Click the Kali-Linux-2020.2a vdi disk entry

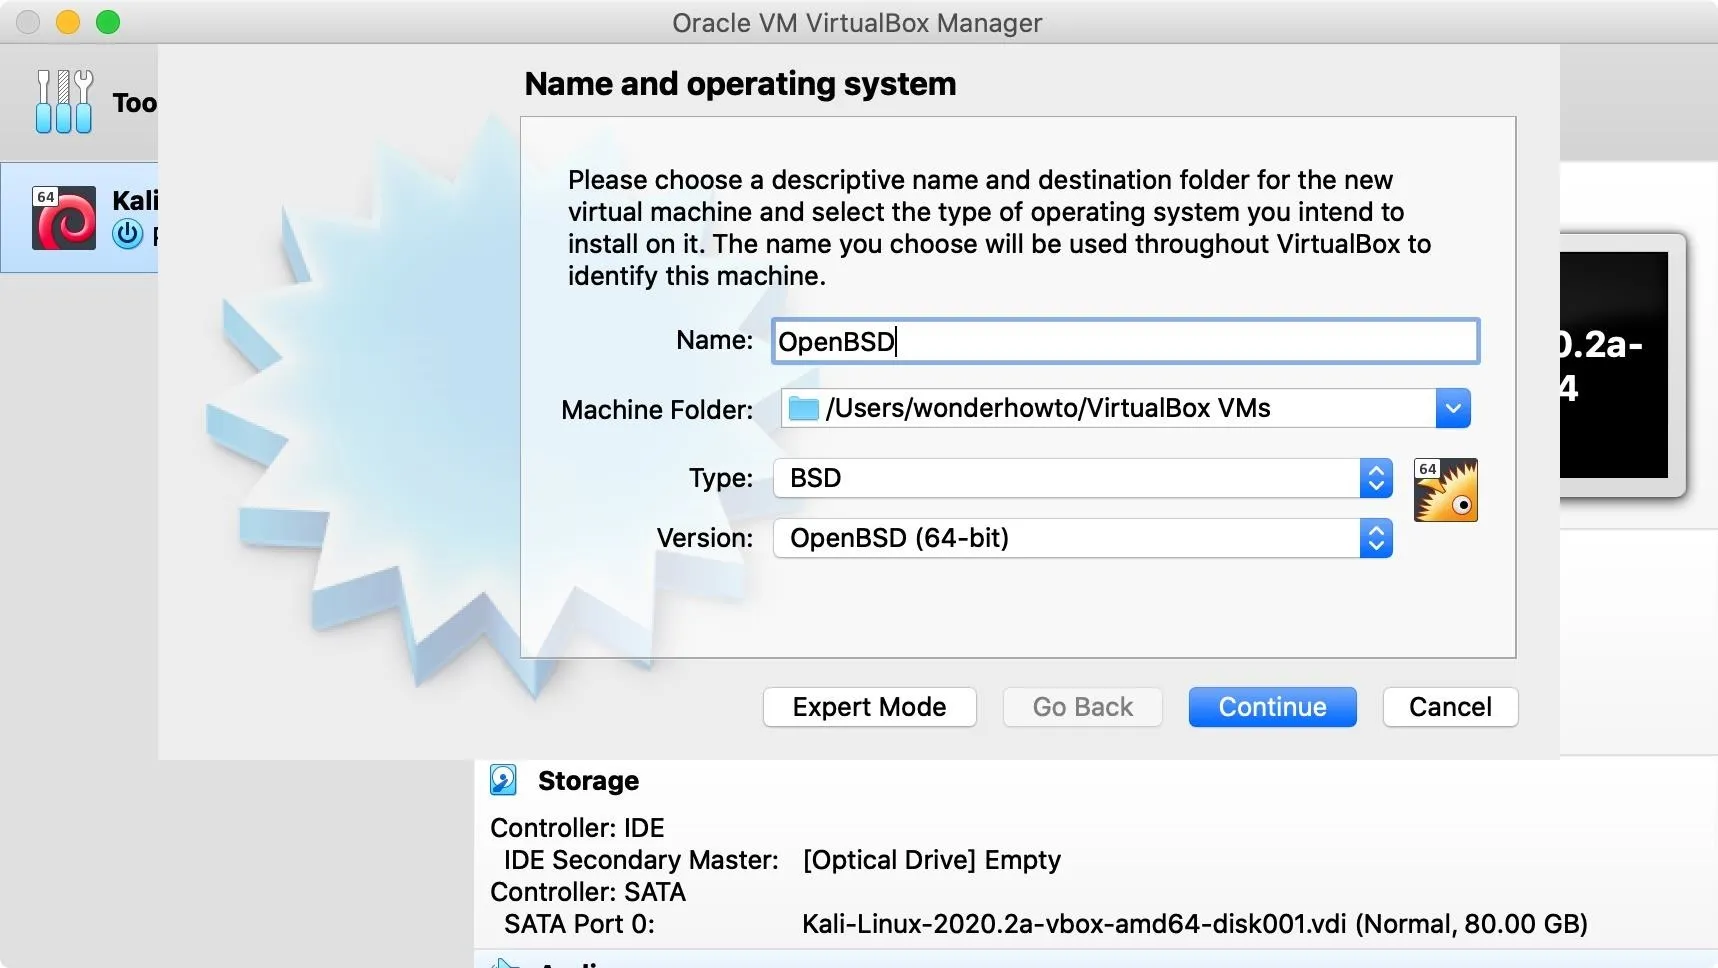pyautogui.click(x=1194, y=924)
